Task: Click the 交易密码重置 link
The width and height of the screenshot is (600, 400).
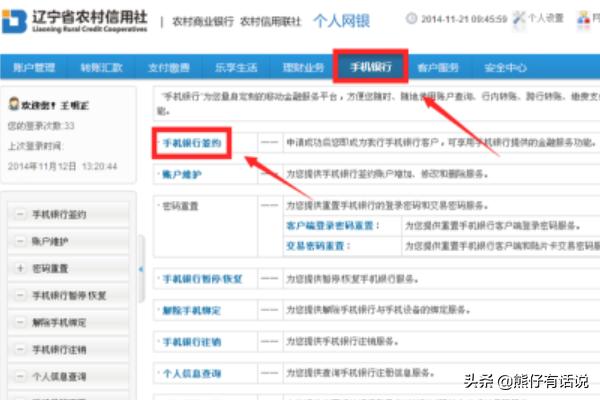Action: point(315,245)
